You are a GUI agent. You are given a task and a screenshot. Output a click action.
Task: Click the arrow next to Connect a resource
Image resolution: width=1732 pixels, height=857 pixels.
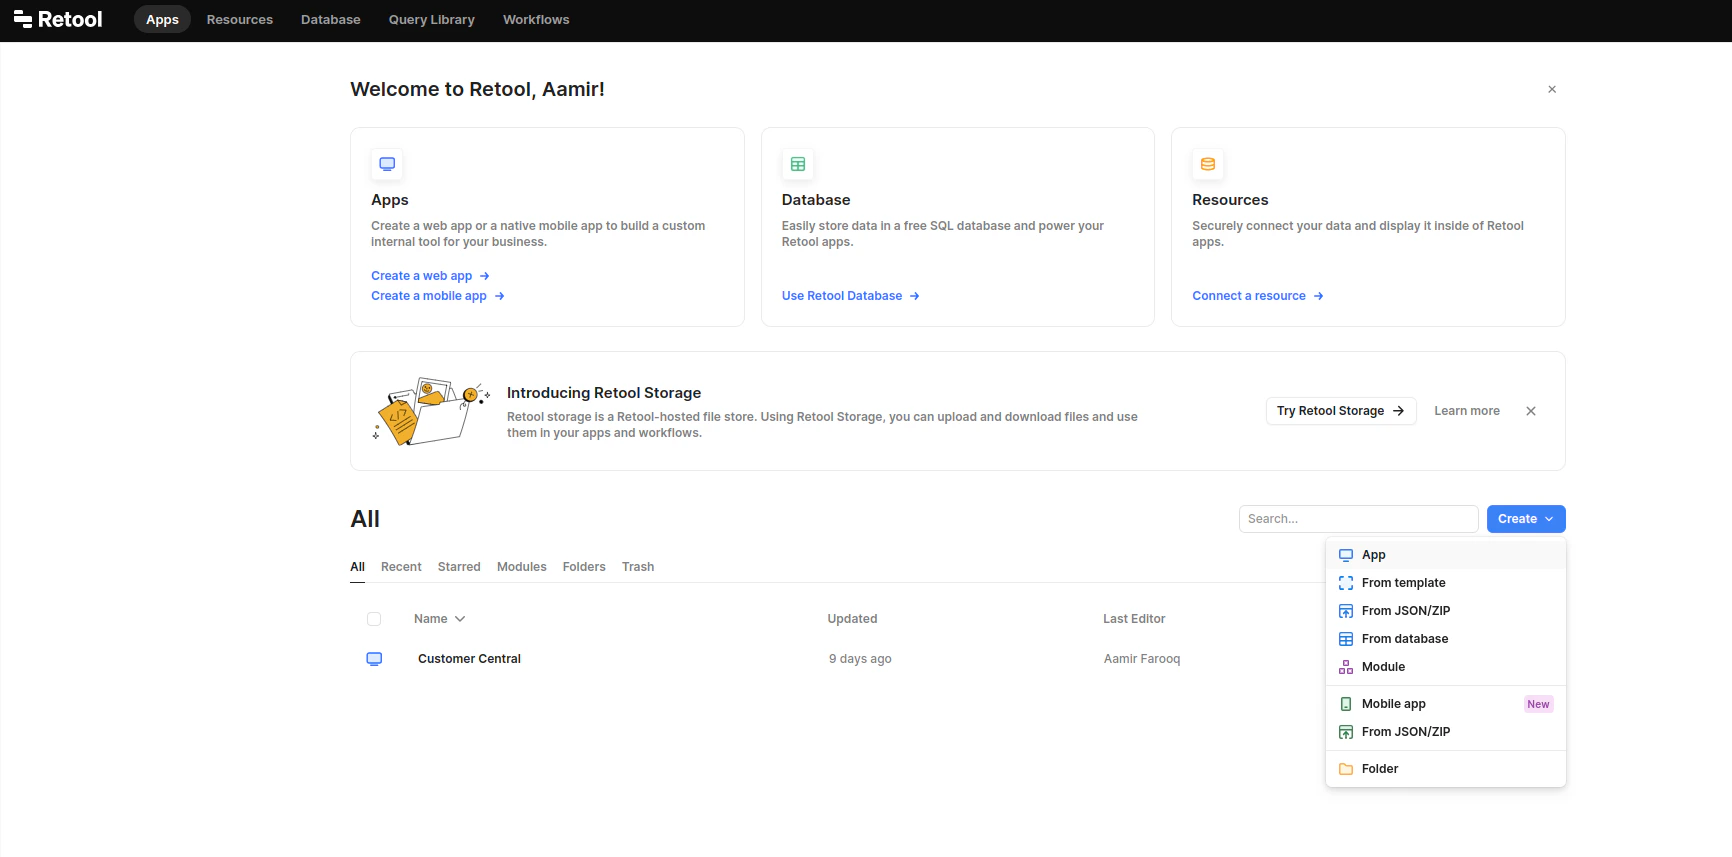click(1319, 296)
